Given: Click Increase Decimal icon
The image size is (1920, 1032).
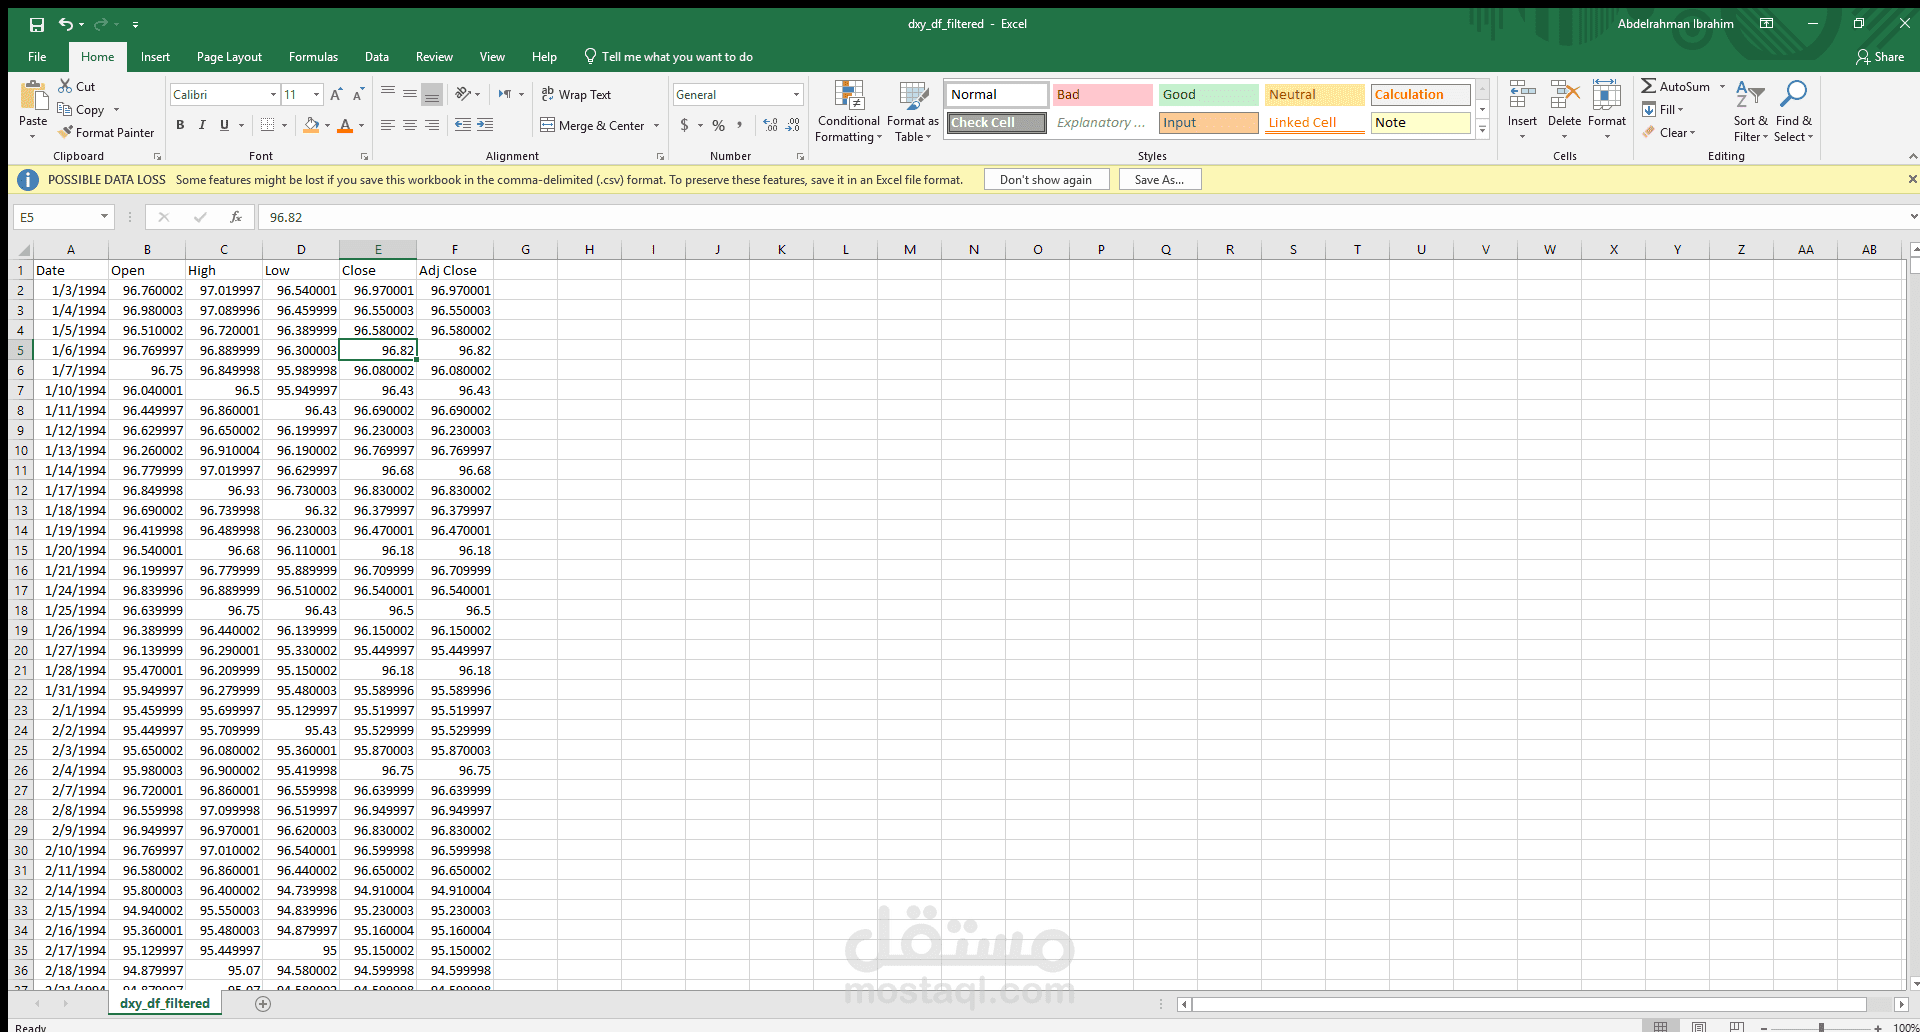Looking at the screenshot, I should pos(770,125).
